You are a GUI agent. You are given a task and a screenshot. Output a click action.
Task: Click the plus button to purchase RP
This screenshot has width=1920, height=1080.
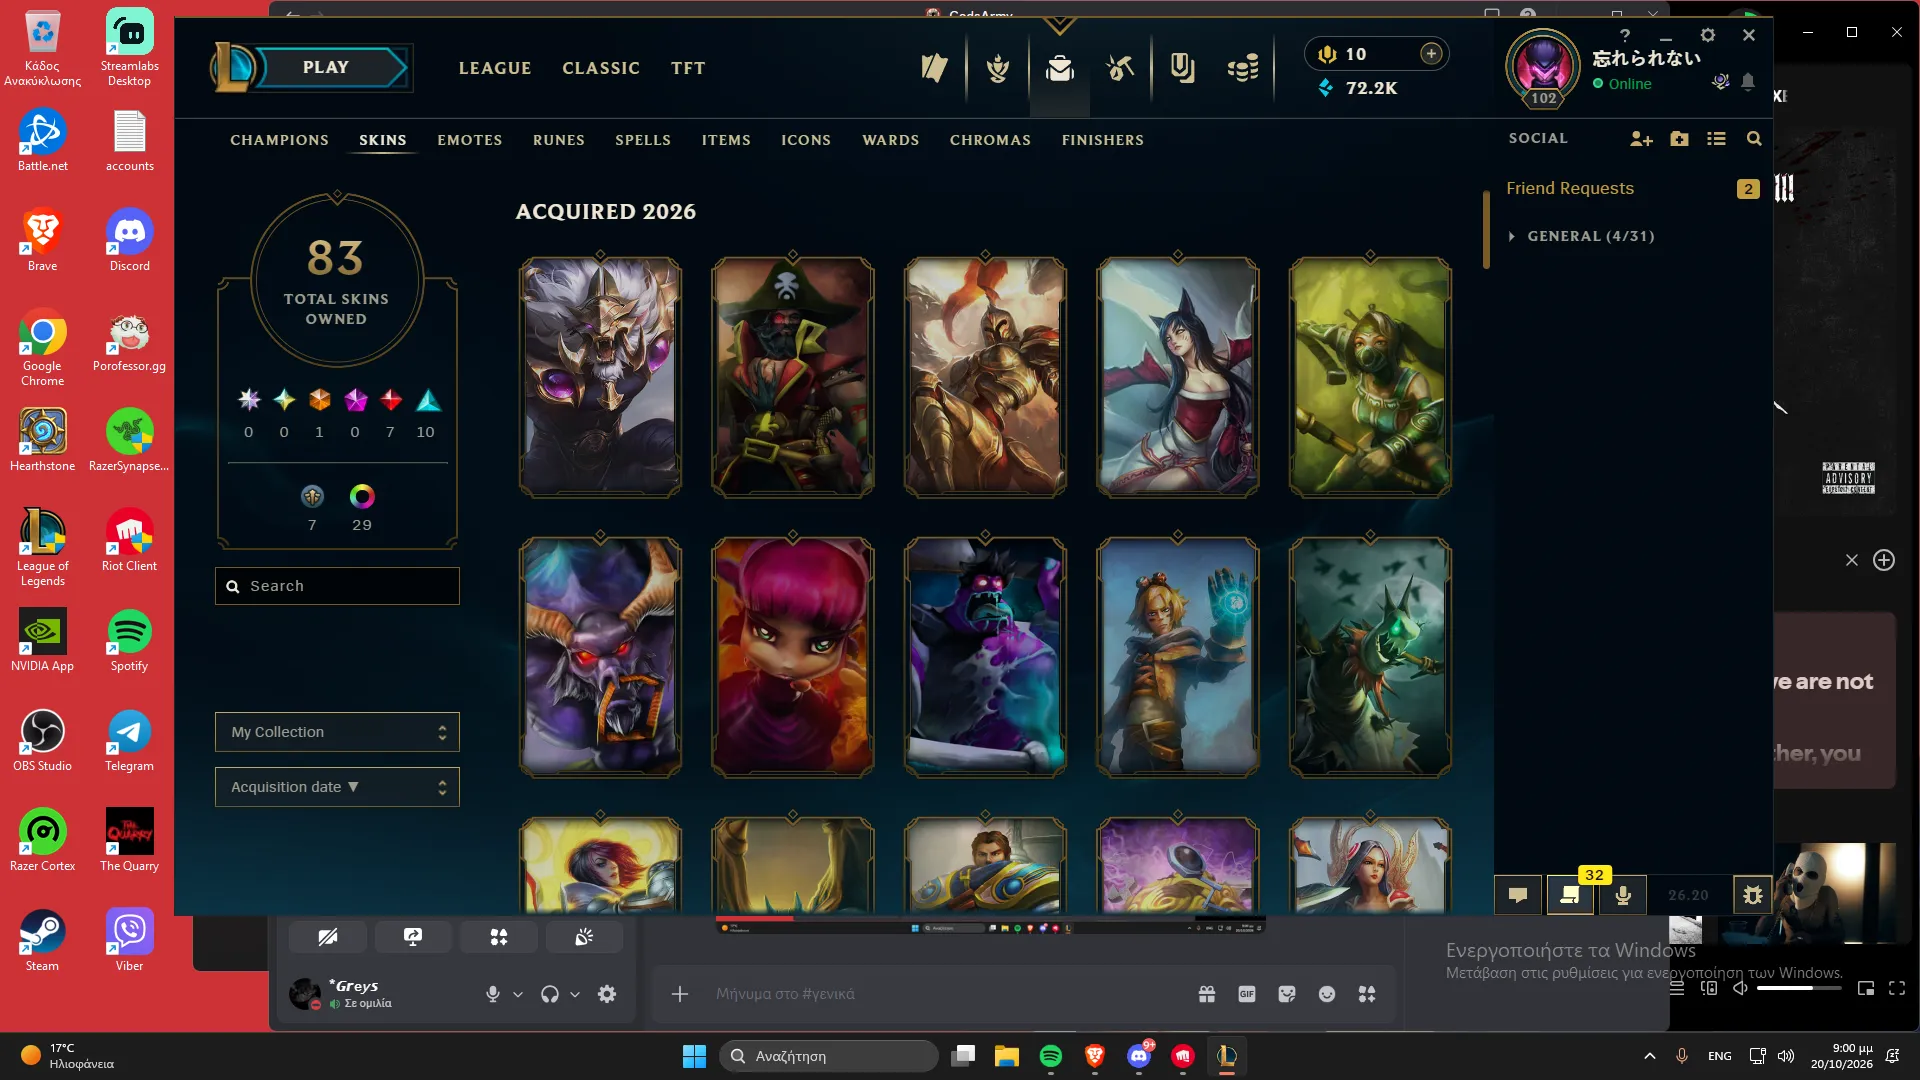(x=1431, y=54)
